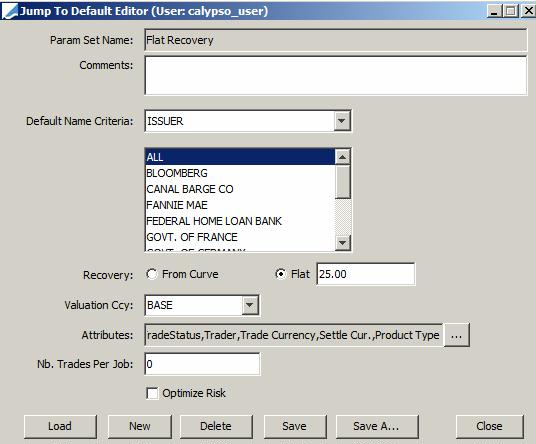Screen dimensions: 536x444
Task: Click the Flat recovery value field
Action: pos(365,274)
